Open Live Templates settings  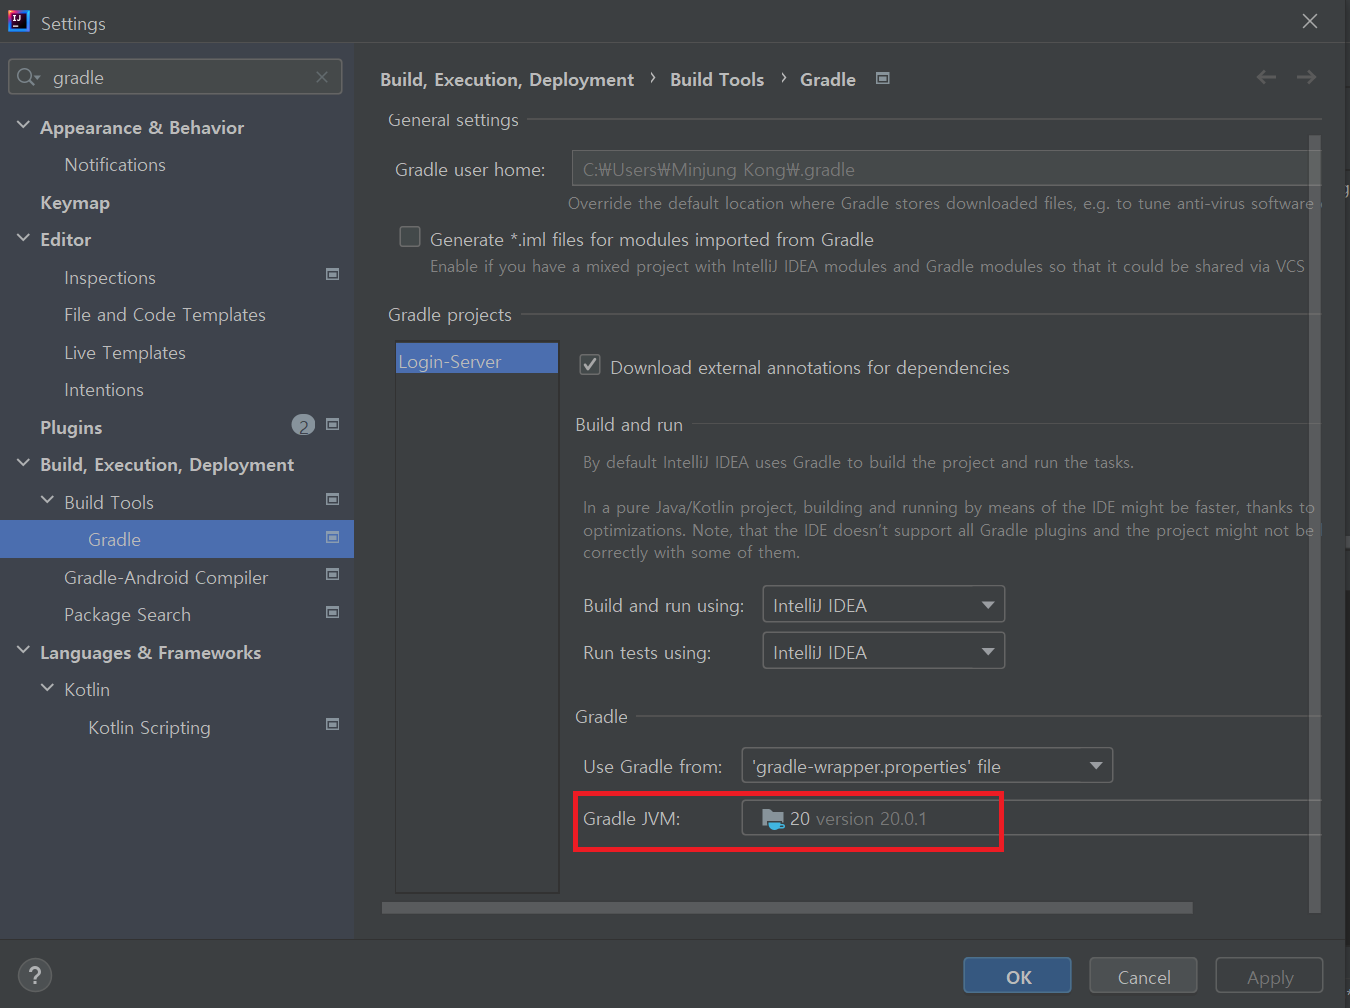(125, 353)
